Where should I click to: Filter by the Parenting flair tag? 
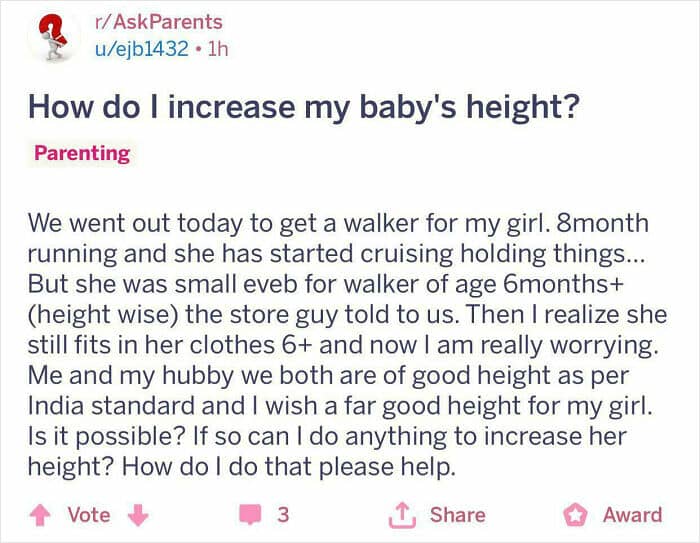[x=82, y=153]
